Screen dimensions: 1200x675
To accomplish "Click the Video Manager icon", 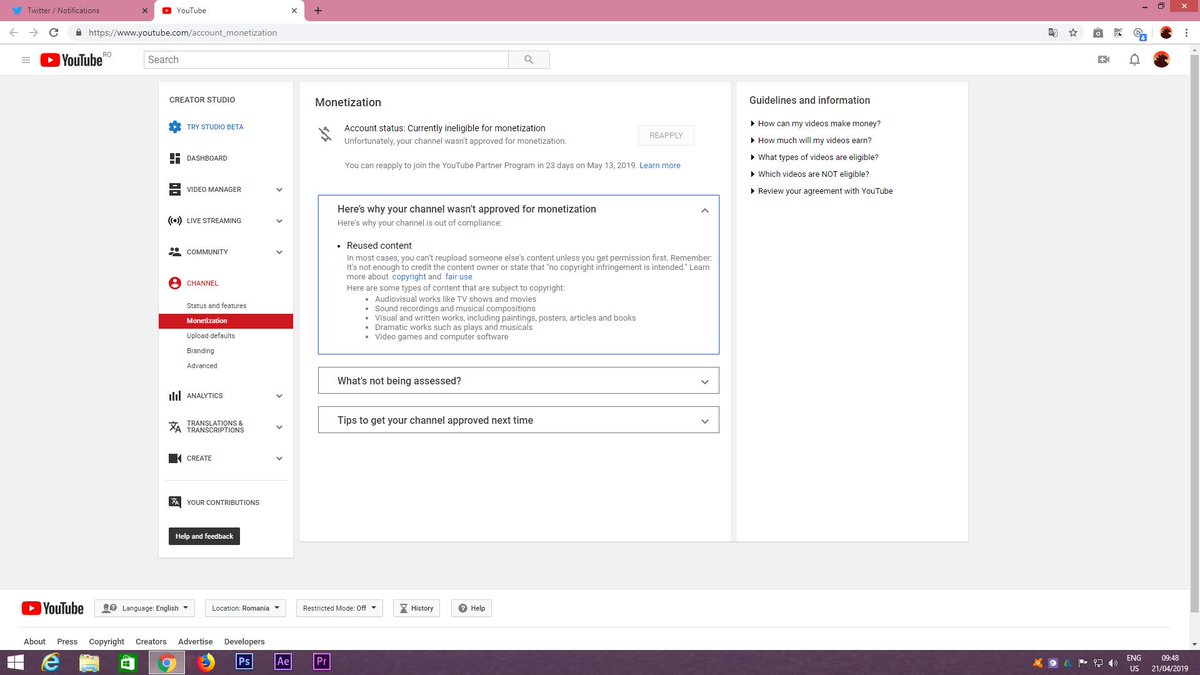I will pos(175,189).
